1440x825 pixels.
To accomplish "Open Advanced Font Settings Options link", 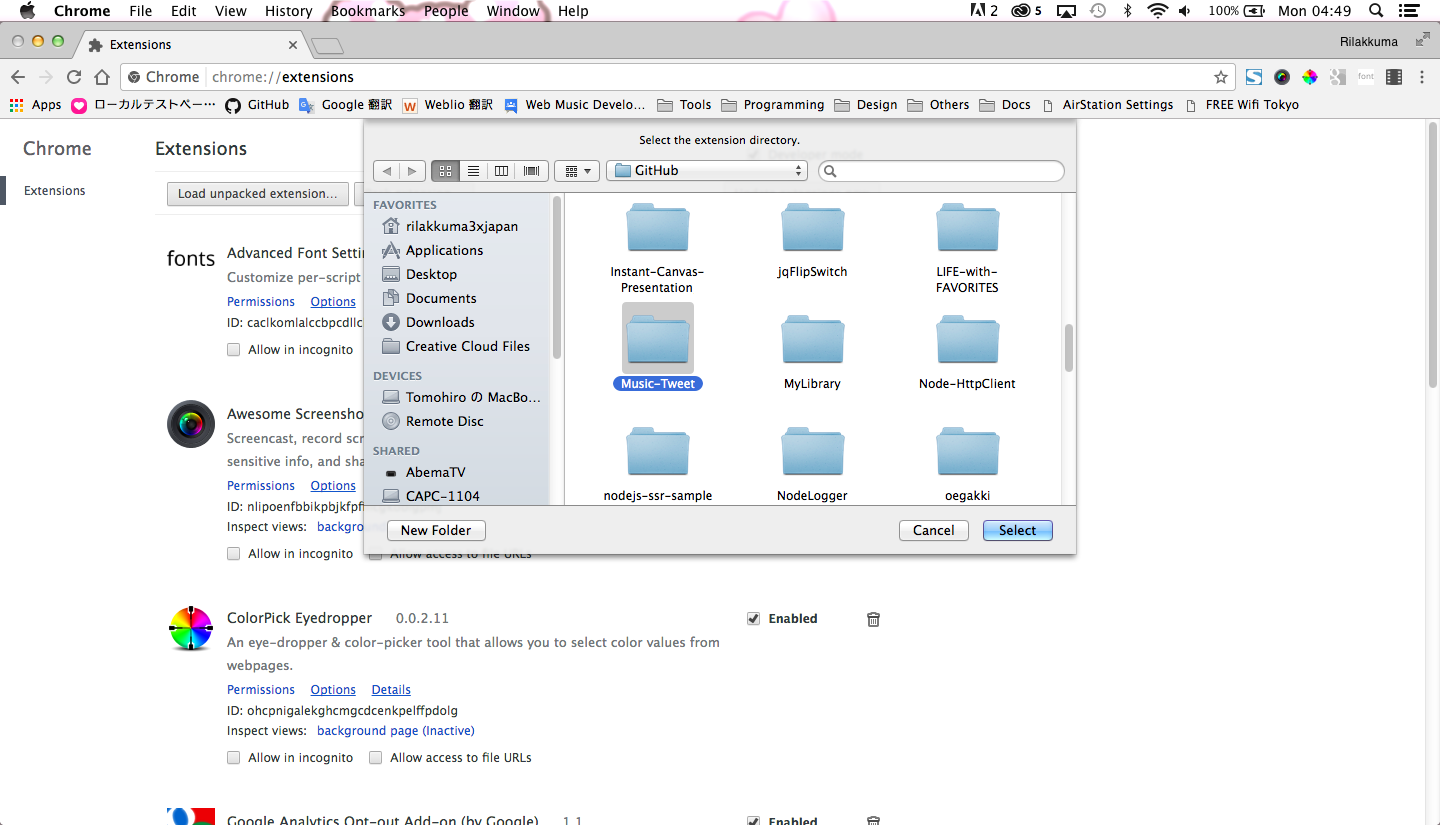I will point(333,302).
